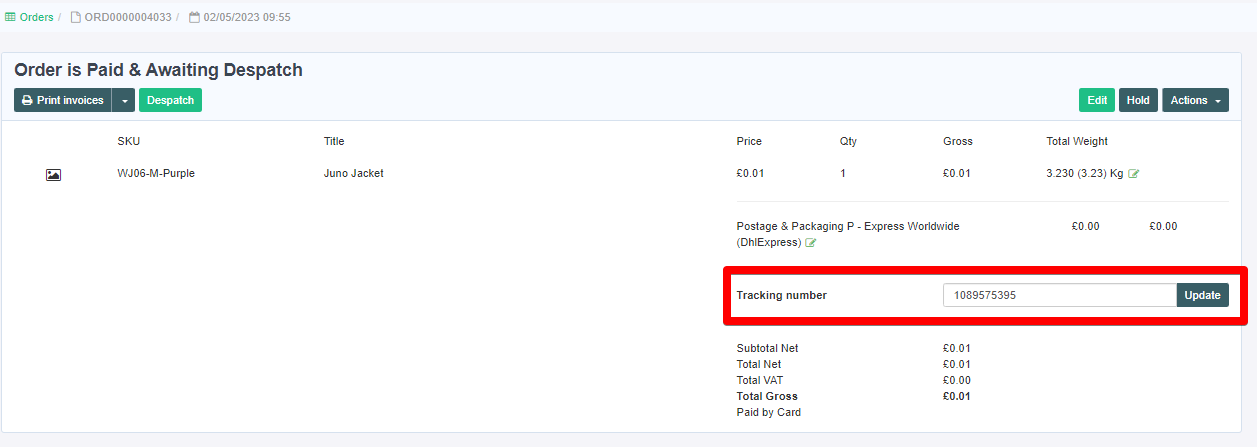
Task: Expand the Print invoices dropdown arrow
Action: 123,100
